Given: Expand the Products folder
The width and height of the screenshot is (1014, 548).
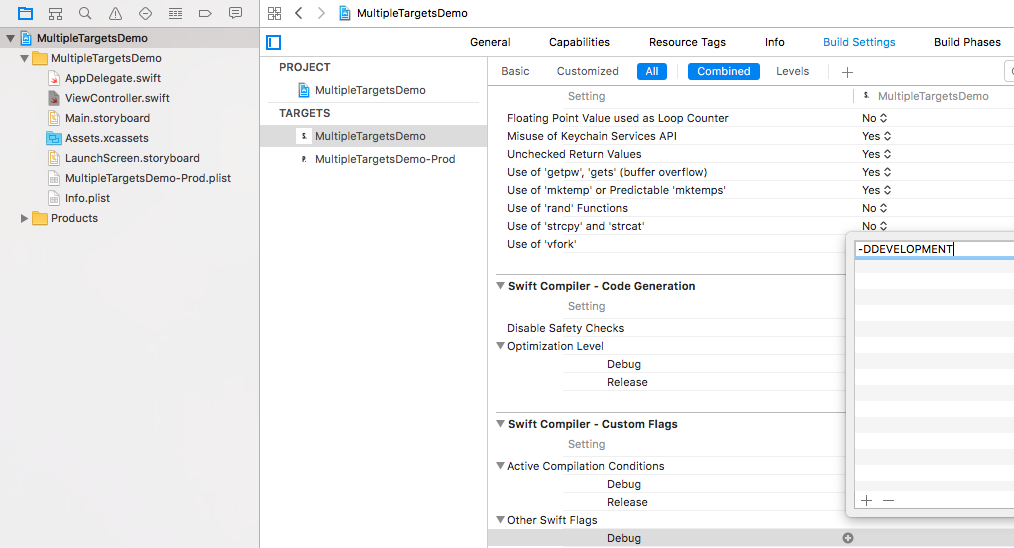Looking at the screenshot, I should pos(25,218).
